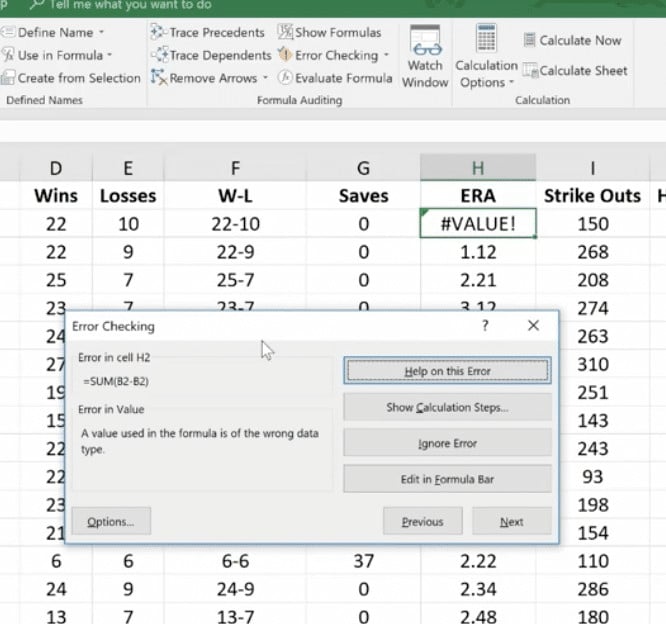Click Calculate Now icon
The height and width of the screenshot is (624, 666).
(x=531, y=40)
